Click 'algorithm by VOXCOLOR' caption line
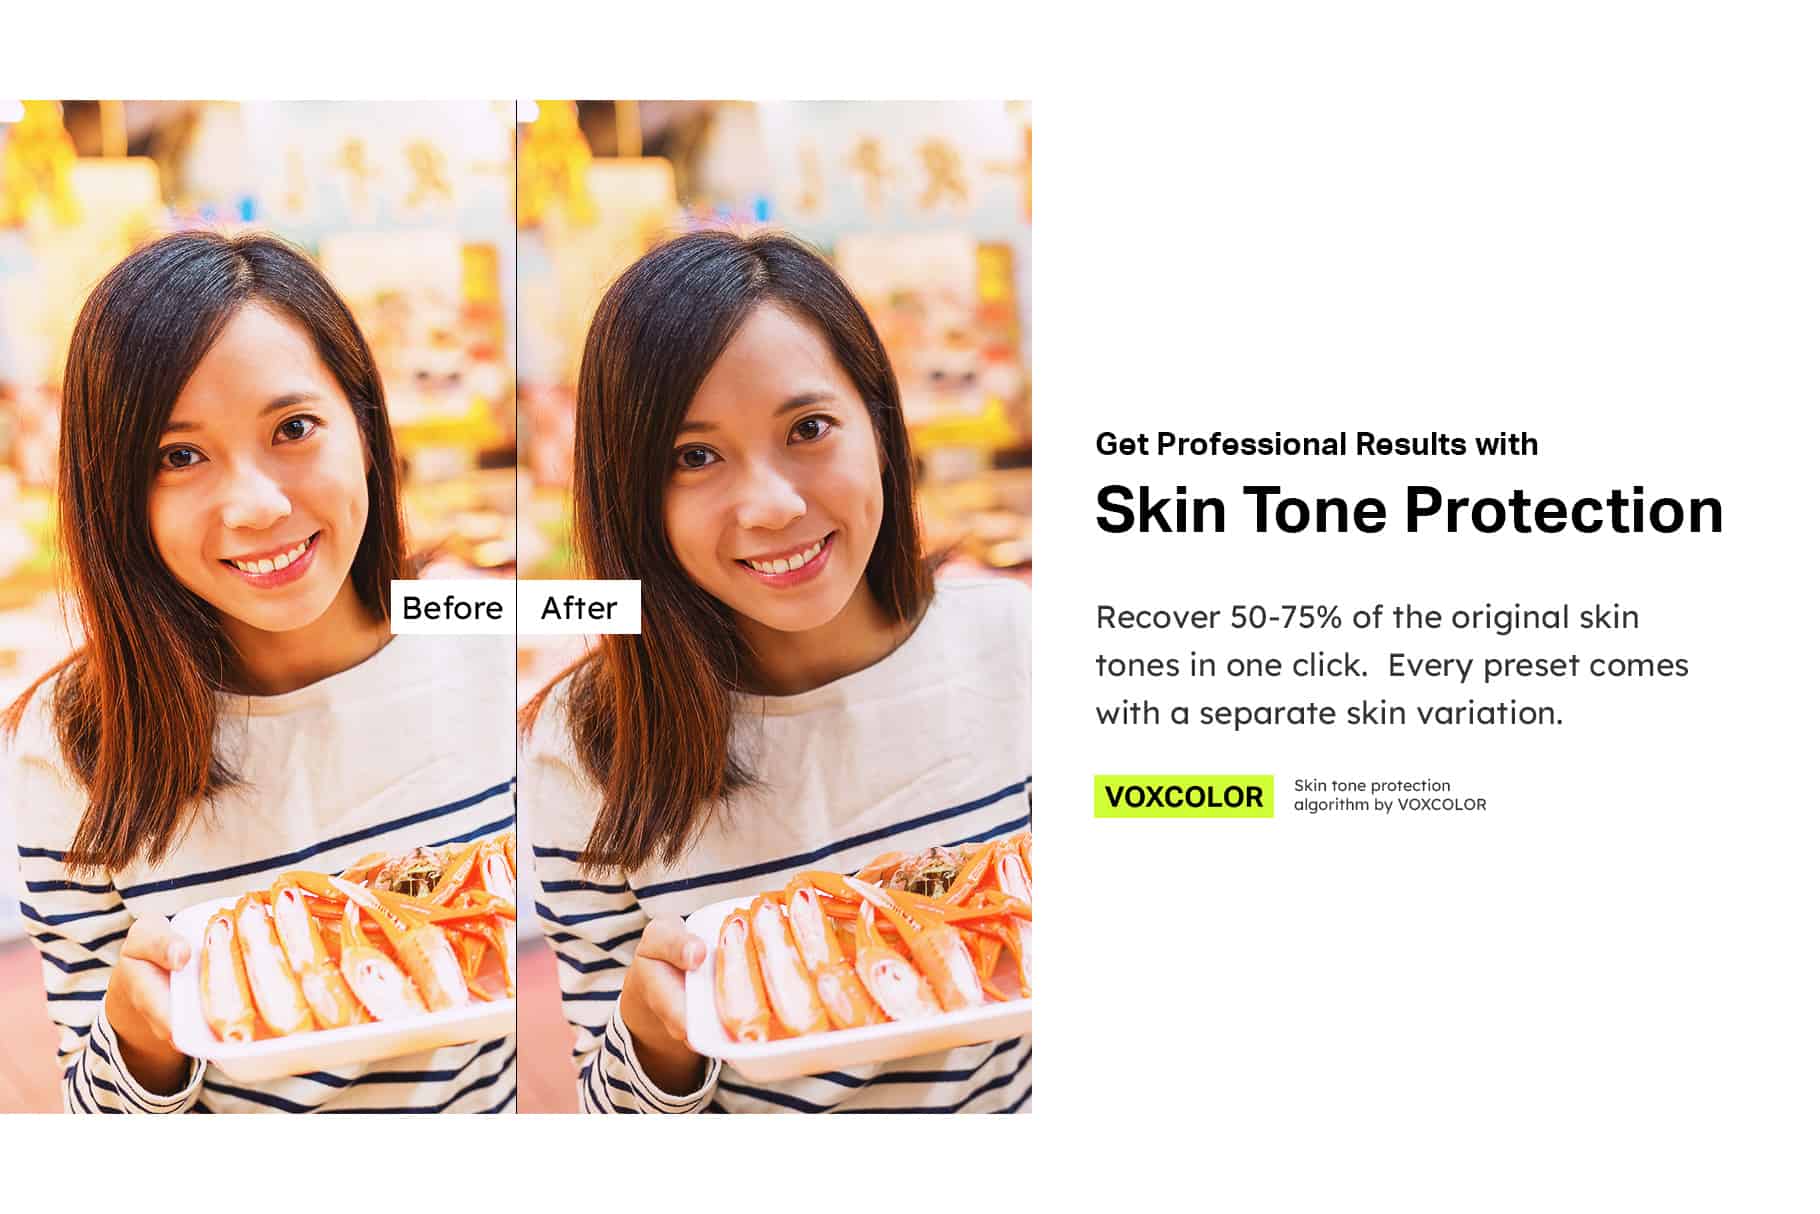Image resolution: width=1820 pixels, height=1214 pixels. click(1389, 804)
